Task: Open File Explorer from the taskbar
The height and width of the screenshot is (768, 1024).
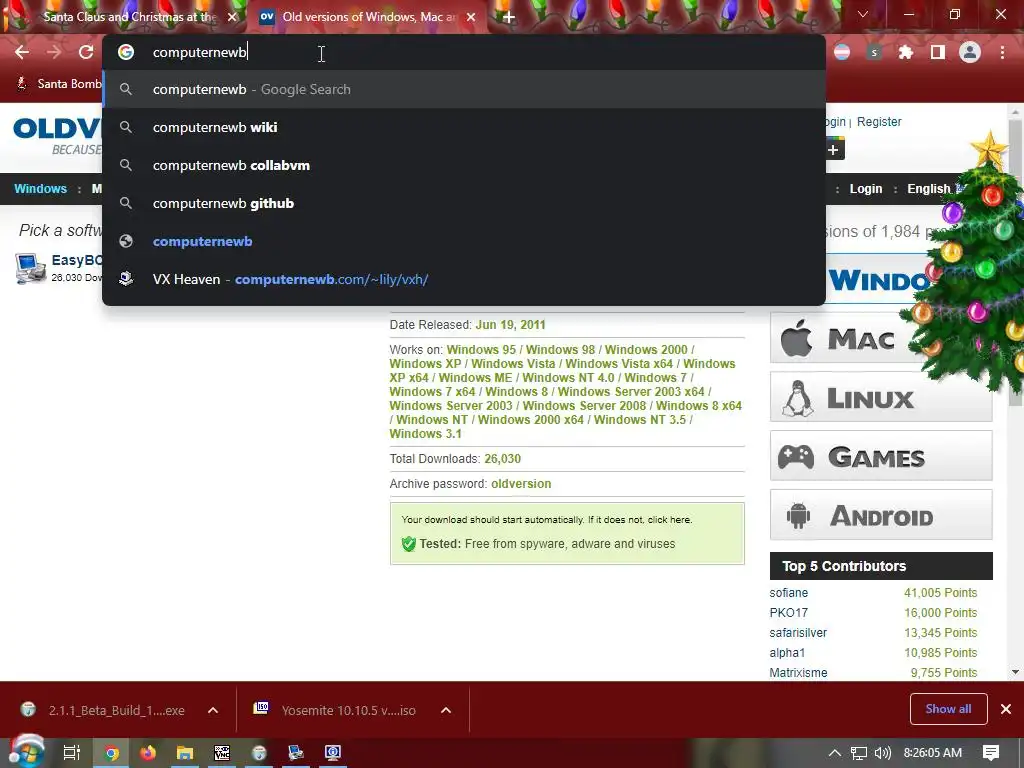Action: point(185,753)
